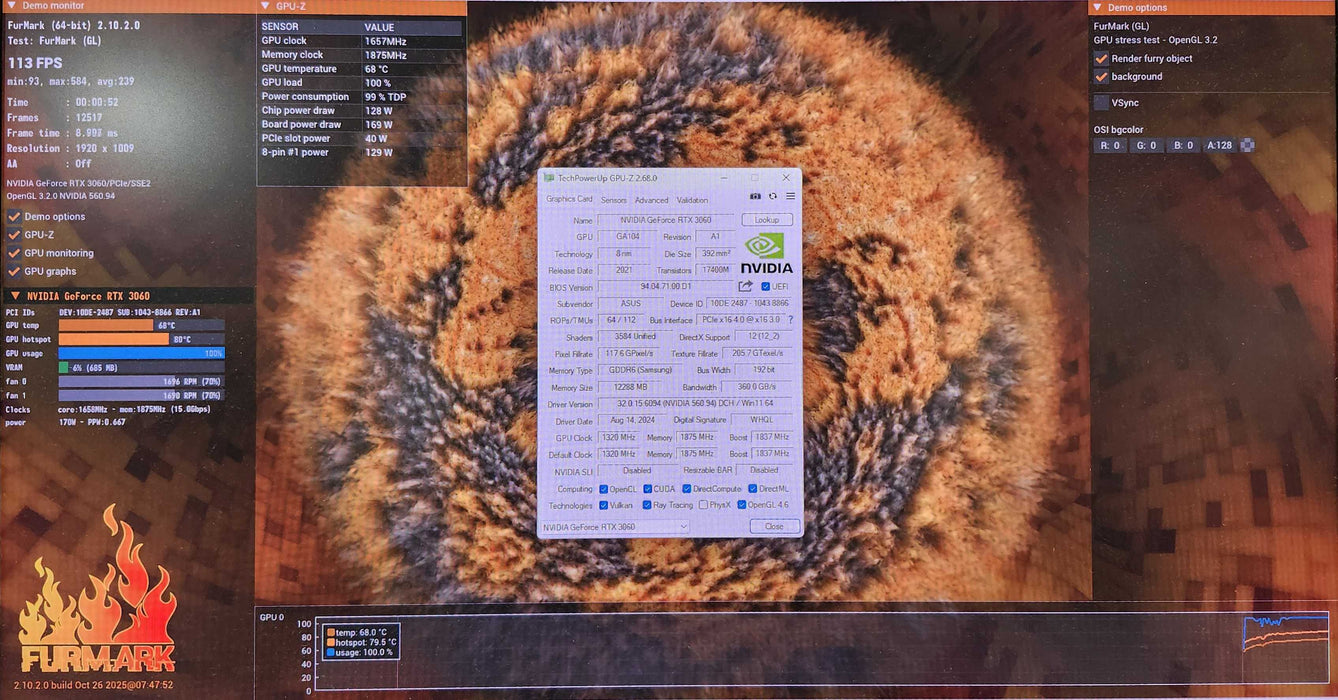Screen dimensions: 1338x700
Task: Switch to the Sensors tab
Action: [x=613, y=200]
